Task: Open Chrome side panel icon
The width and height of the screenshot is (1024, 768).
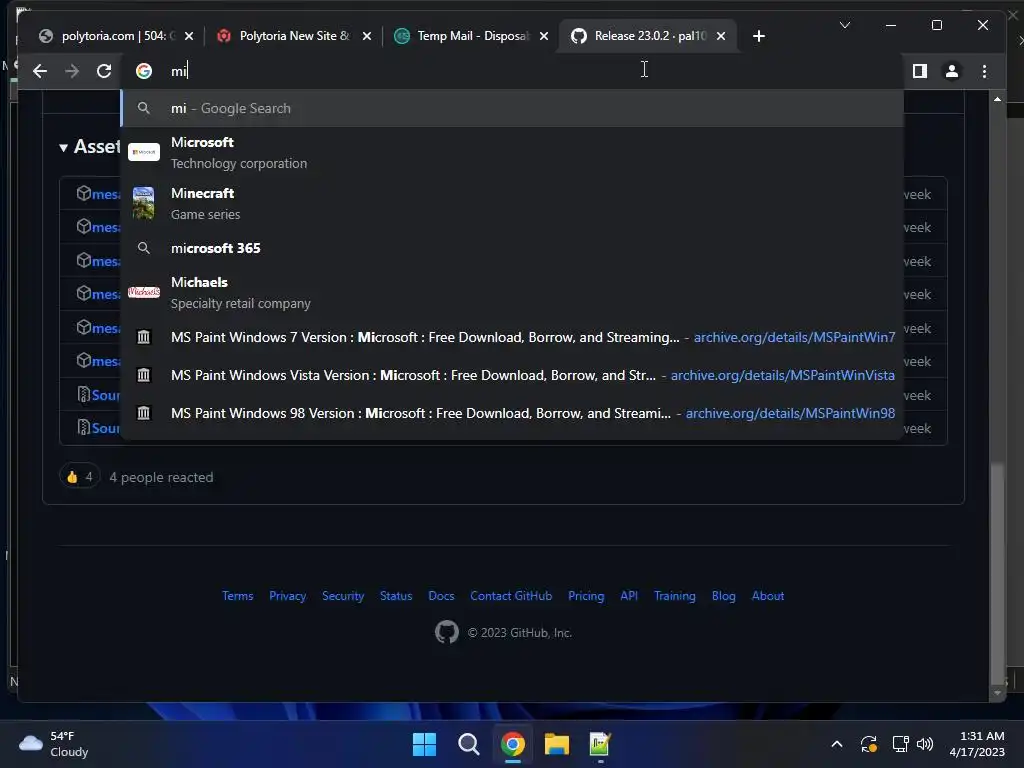Action: click(920, 71)
